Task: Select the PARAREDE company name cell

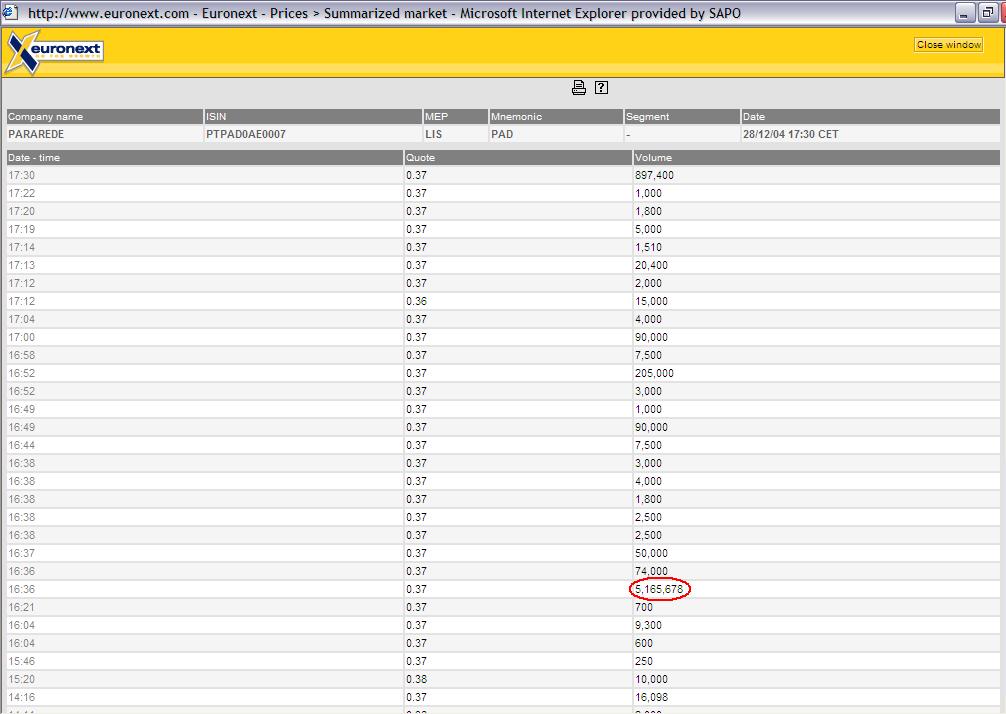Action: point(36,134)
